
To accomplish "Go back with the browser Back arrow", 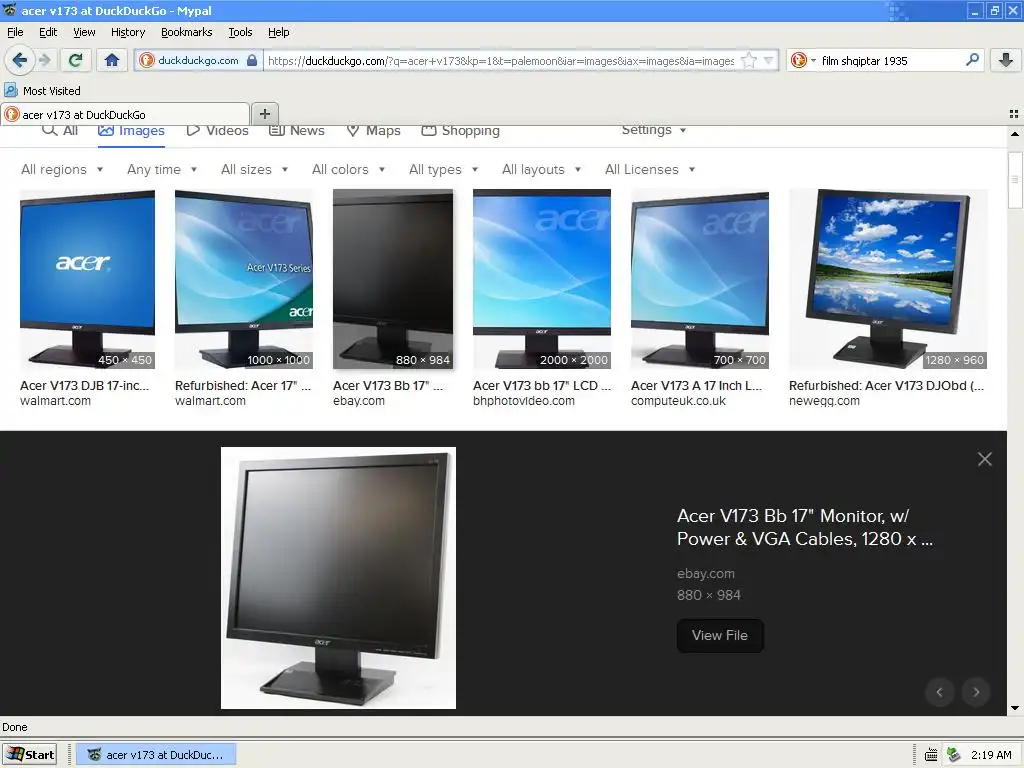I will [x=20, y=60].
